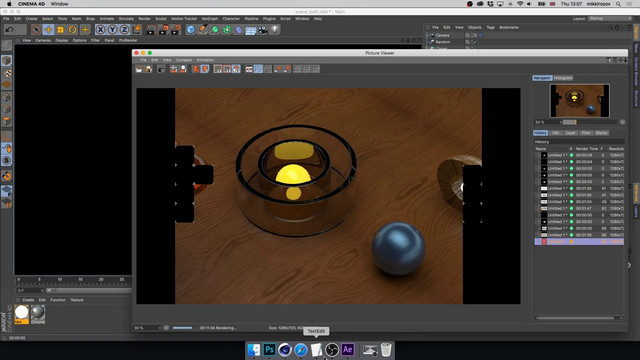Screen dimensions: 640x360
Task: Open Content Browser side tab
Action: (636, 71)
